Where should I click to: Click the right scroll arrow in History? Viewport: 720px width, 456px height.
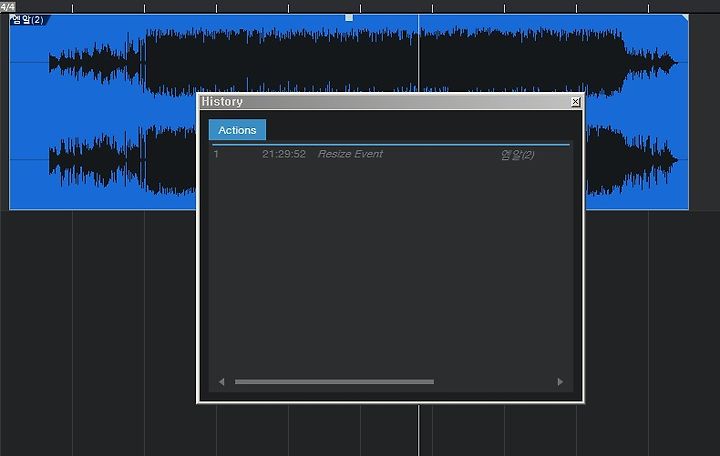560,382
